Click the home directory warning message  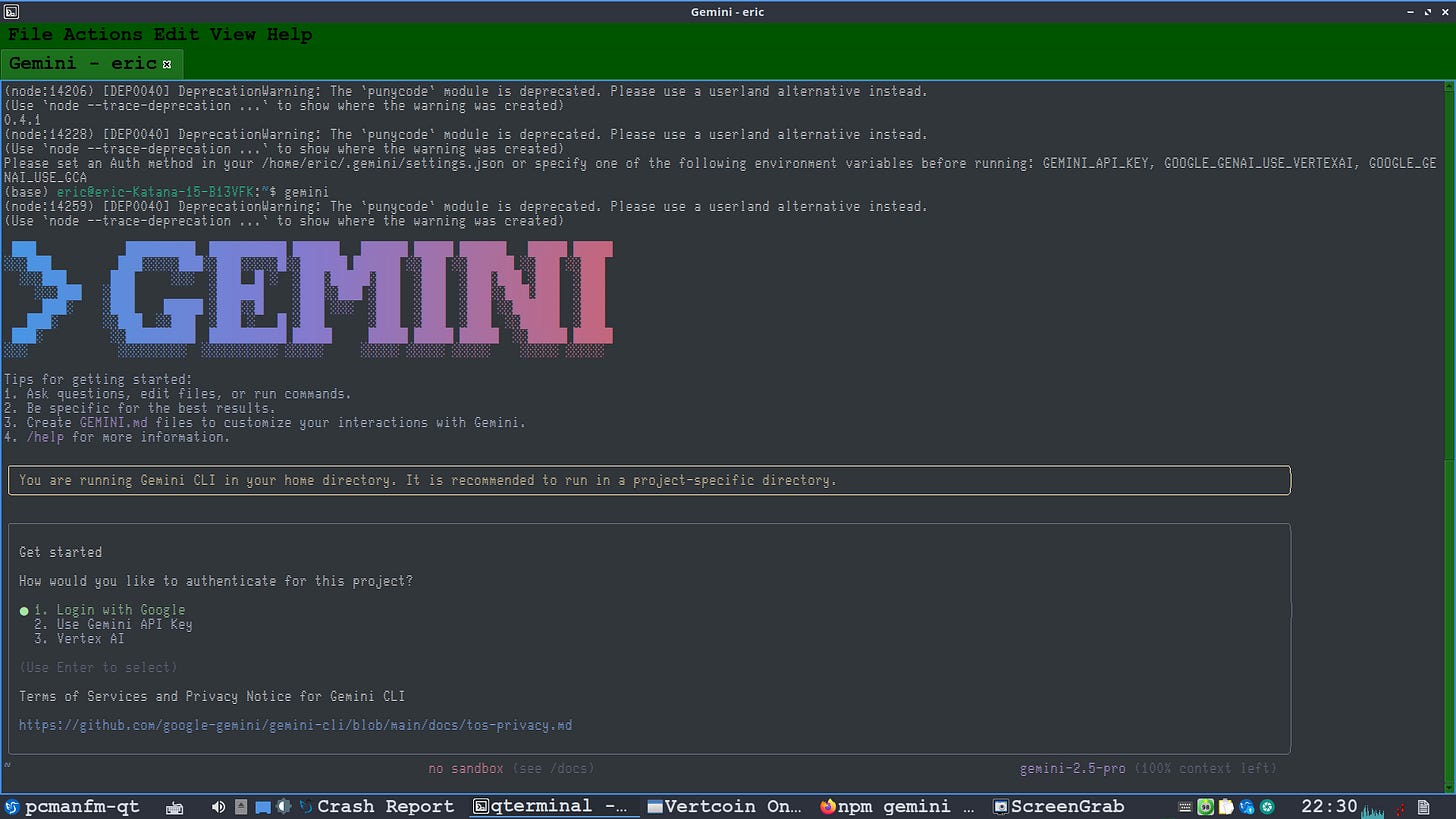[428, 480]
